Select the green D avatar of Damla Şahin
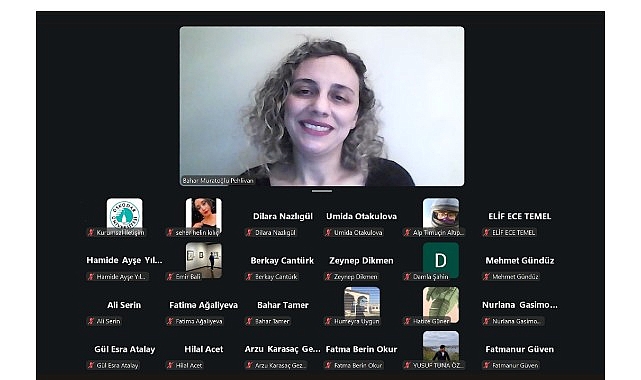 (441, 260)
